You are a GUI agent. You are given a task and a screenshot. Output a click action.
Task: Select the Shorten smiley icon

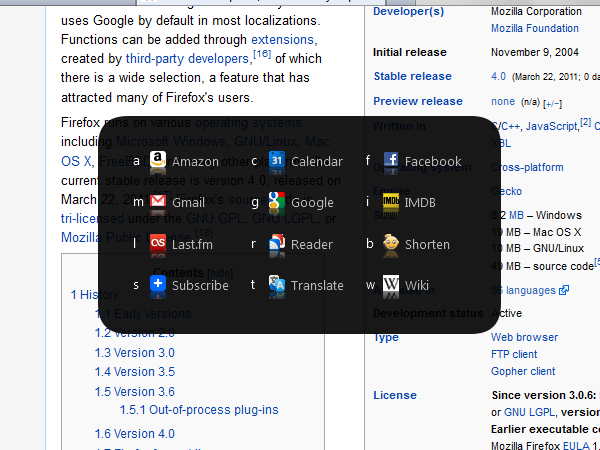(391, 242)
